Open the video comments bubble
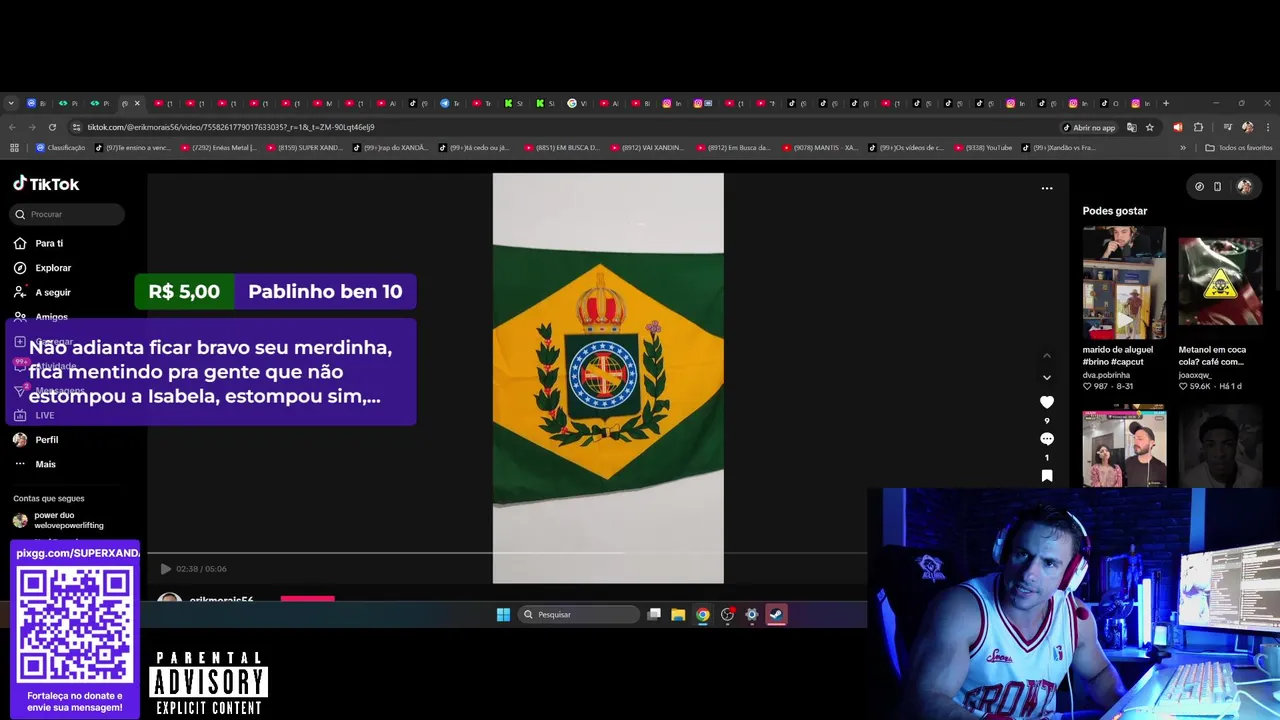 (1047, 439)
